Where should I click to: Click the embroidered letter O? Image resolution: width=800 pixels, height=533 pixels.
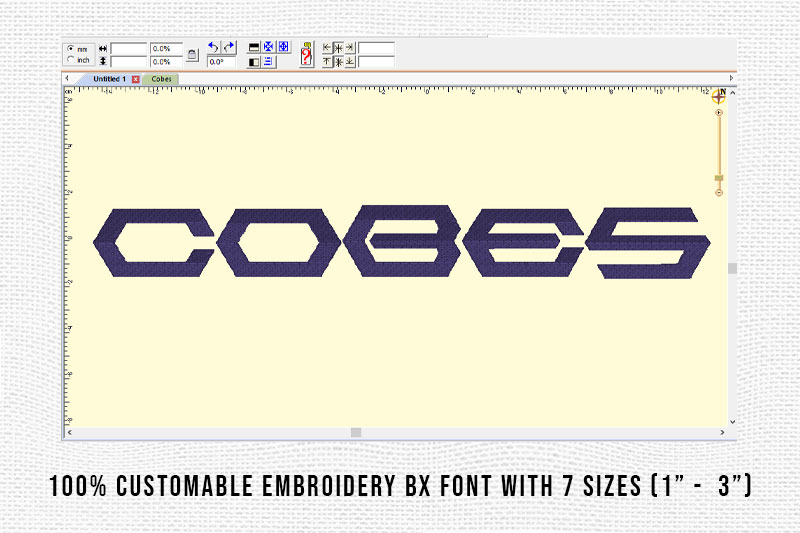279,243
